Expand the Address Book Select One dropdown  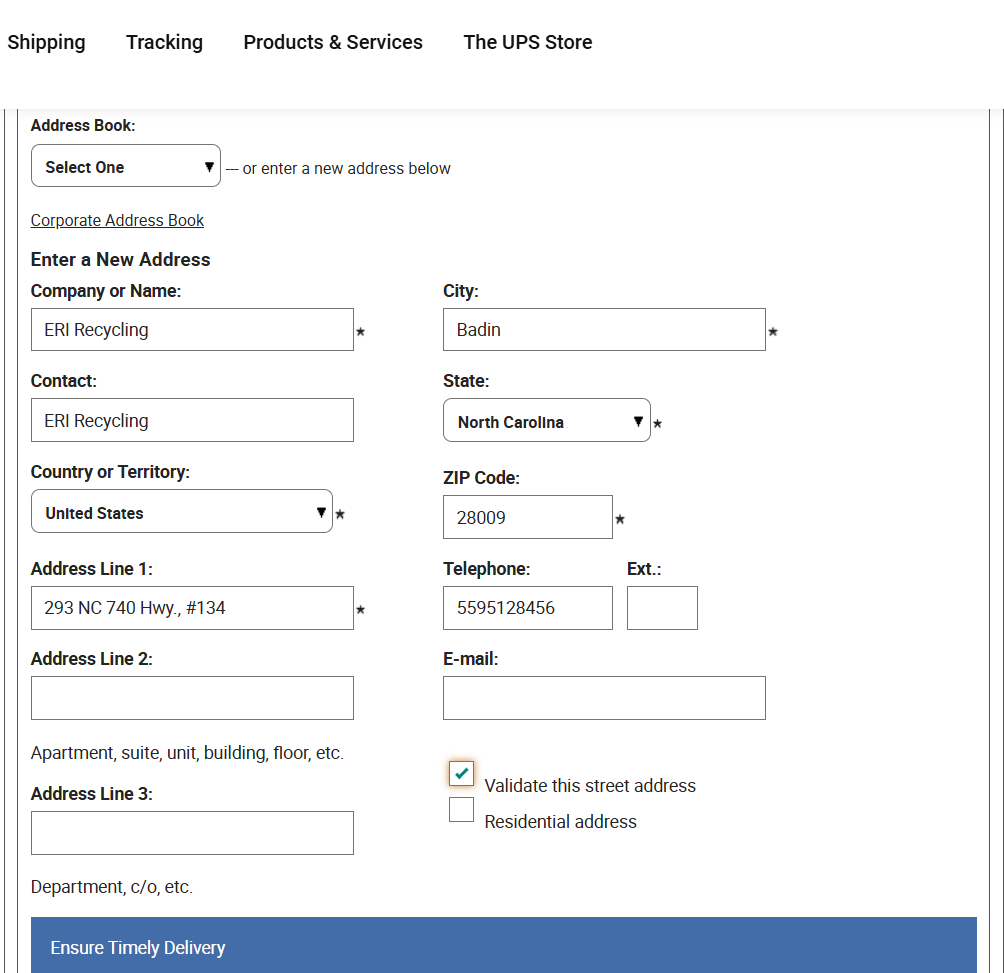126,166
